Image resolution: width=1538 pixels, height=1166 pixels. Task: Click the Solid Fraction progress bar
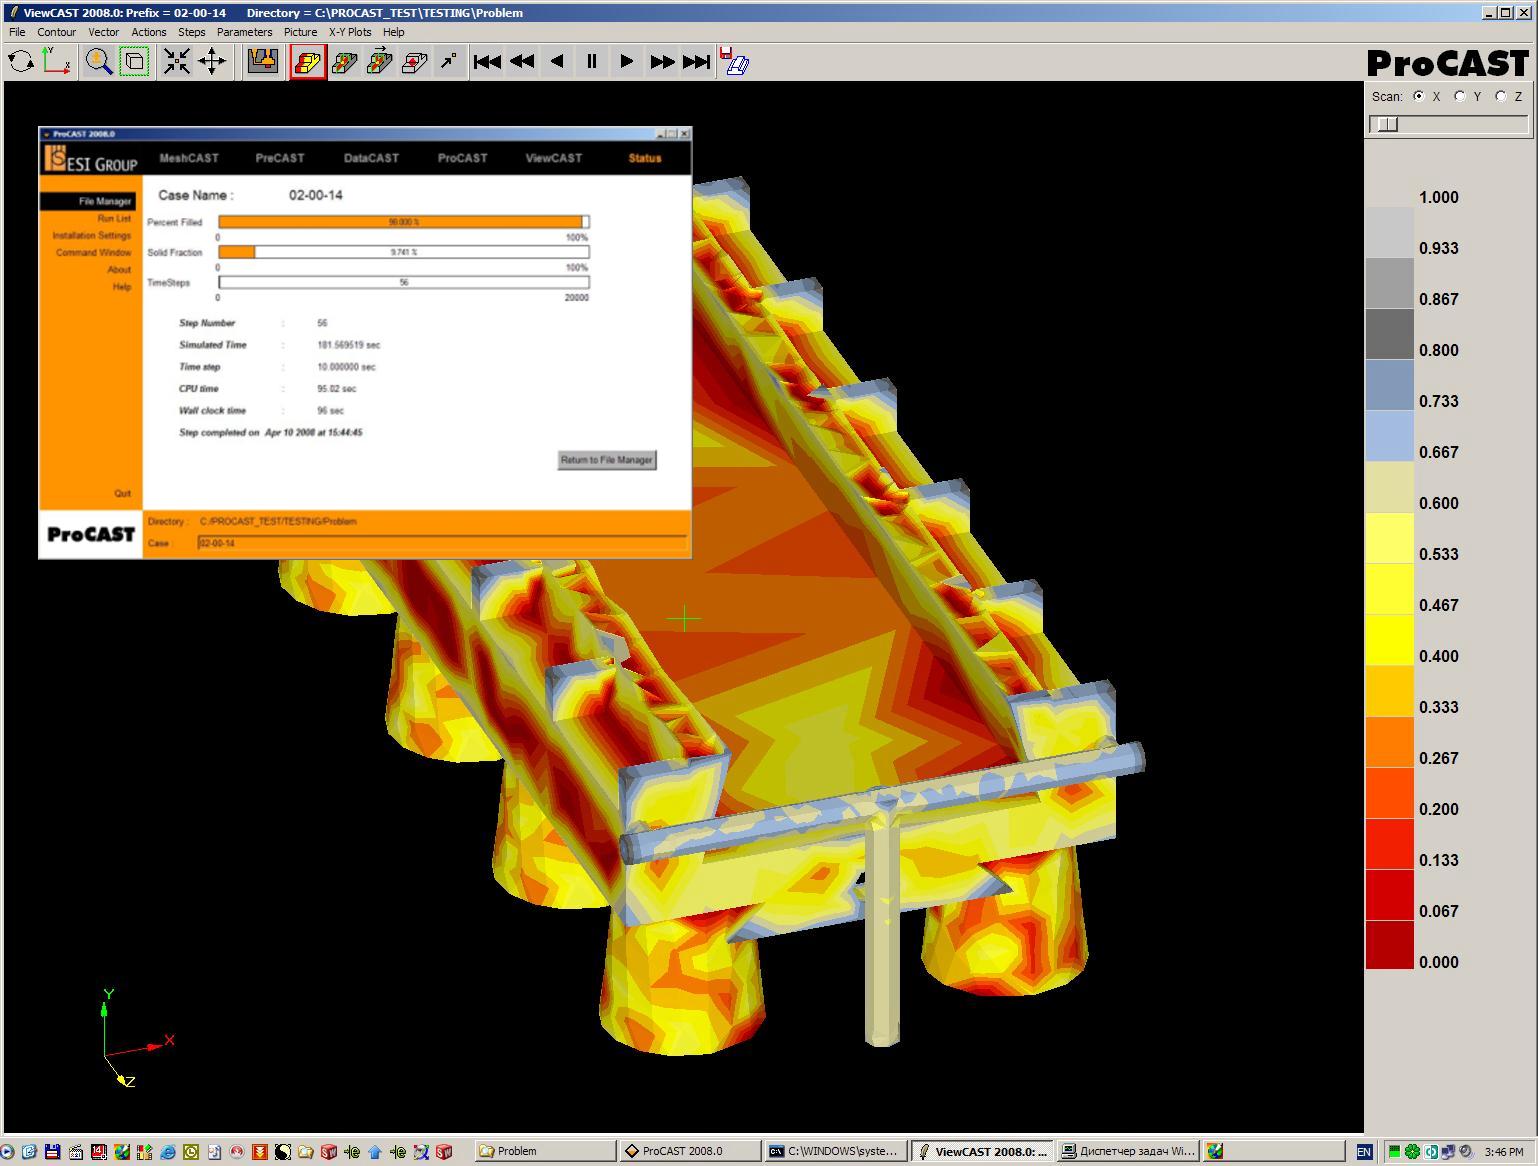pyautogui.click(x=404, y=252)
